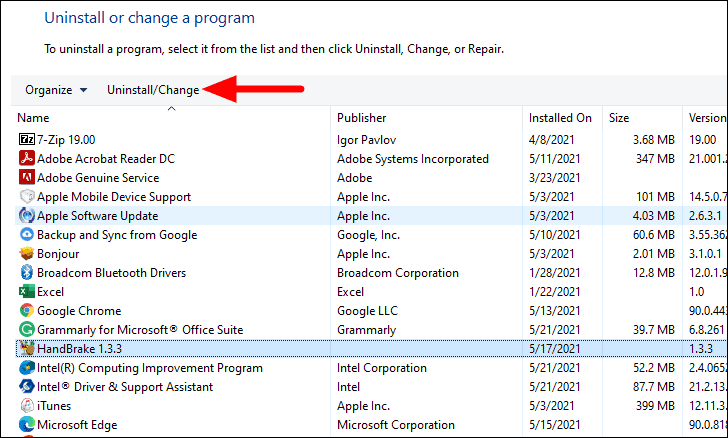Image resolution: width=728 pixels, height=438 pixels.
Task: Select the Bonjour program name
Action: (x=58, y=254)
